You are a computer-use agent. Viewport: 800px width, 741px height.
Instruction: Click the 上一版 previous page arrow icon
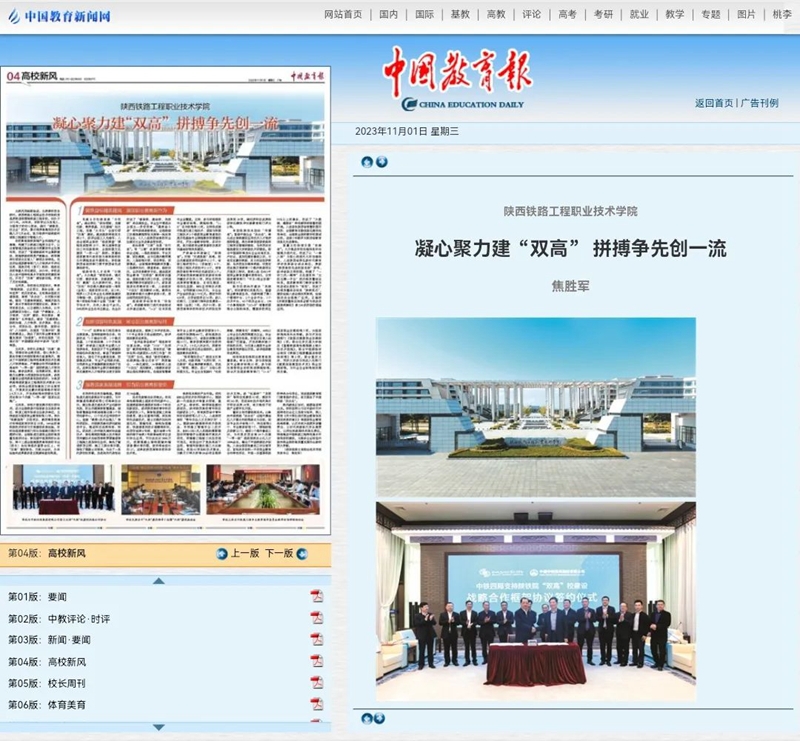pyautogui.click(x=221, y=554)
